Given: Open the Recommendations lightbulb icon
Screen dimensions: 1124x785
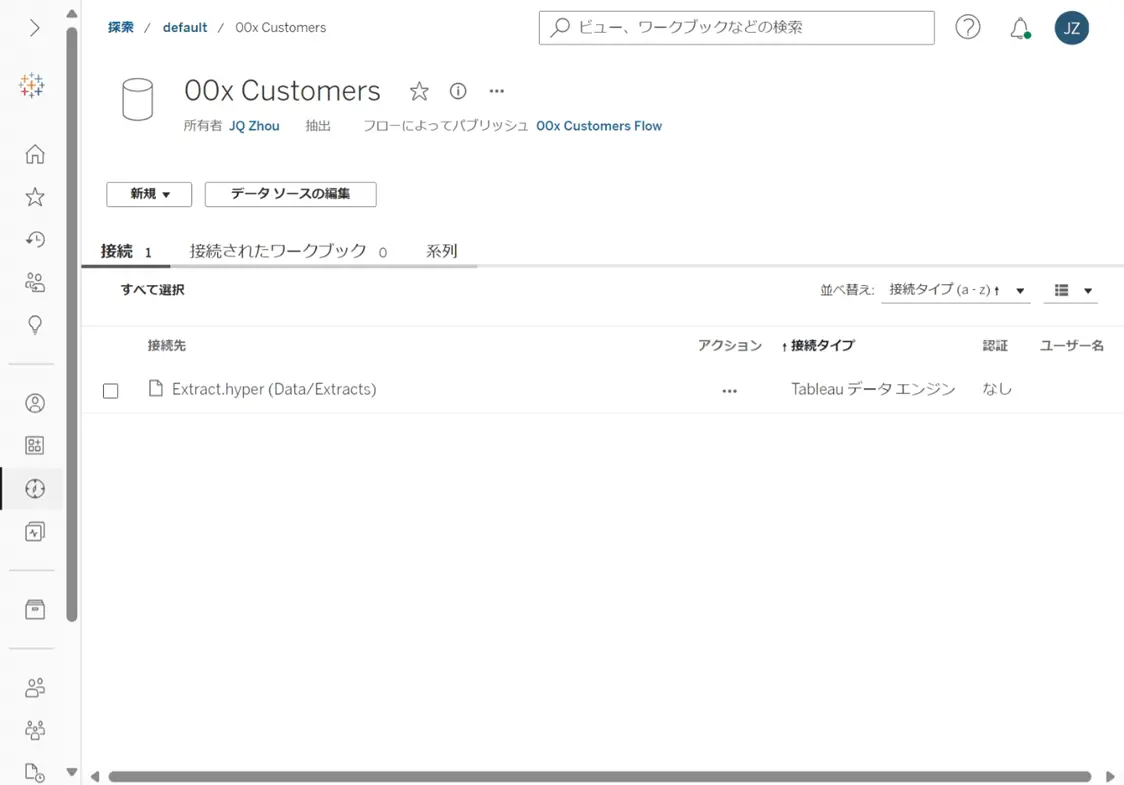Looking at the screenshot, I should 34,325.
